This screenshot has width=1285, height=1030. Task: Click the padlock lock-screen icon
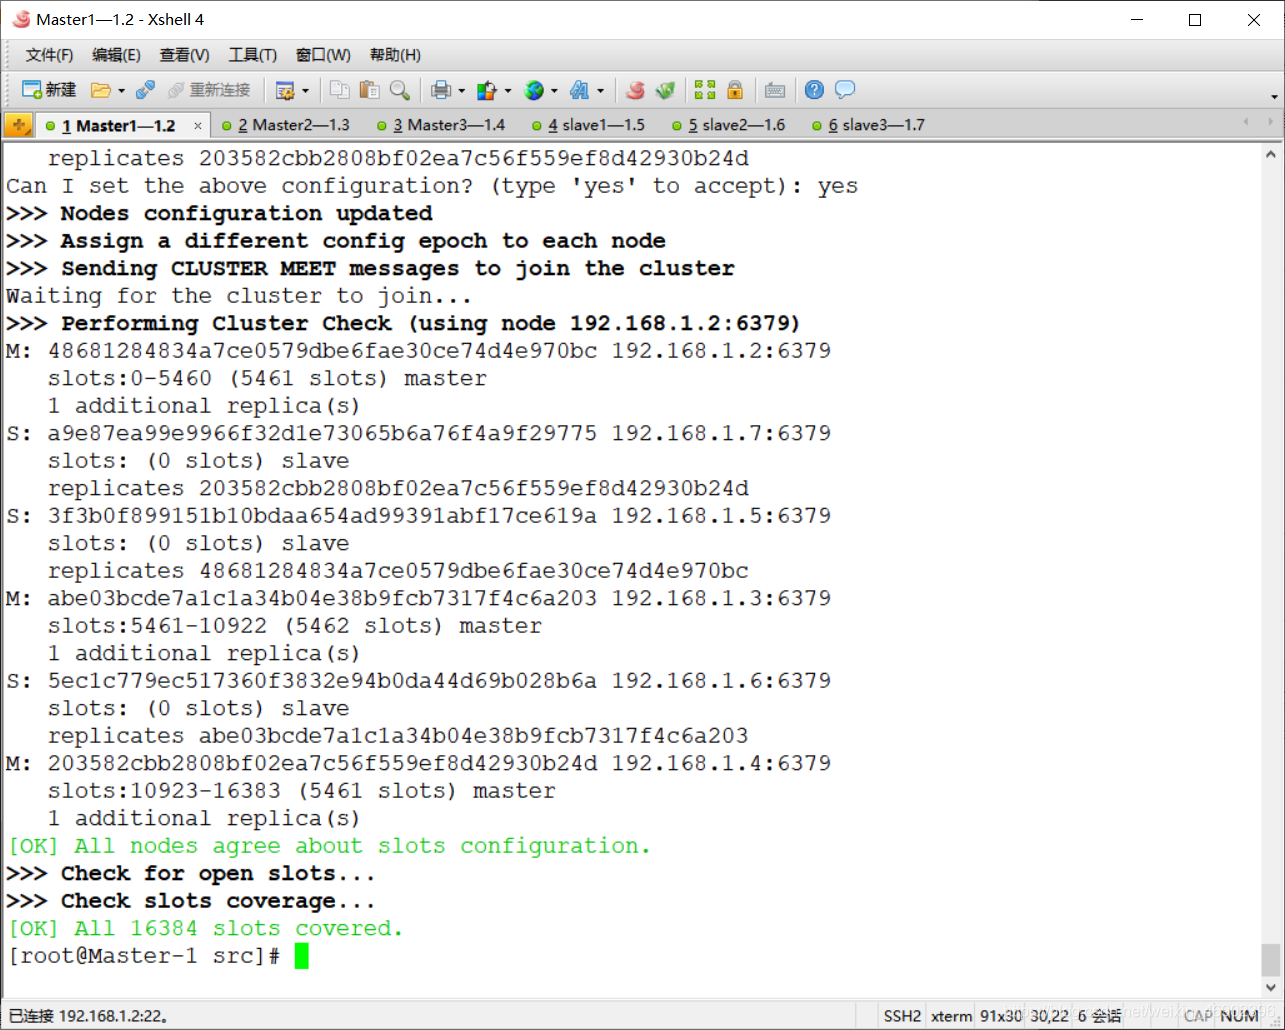(x=735, y=90)
